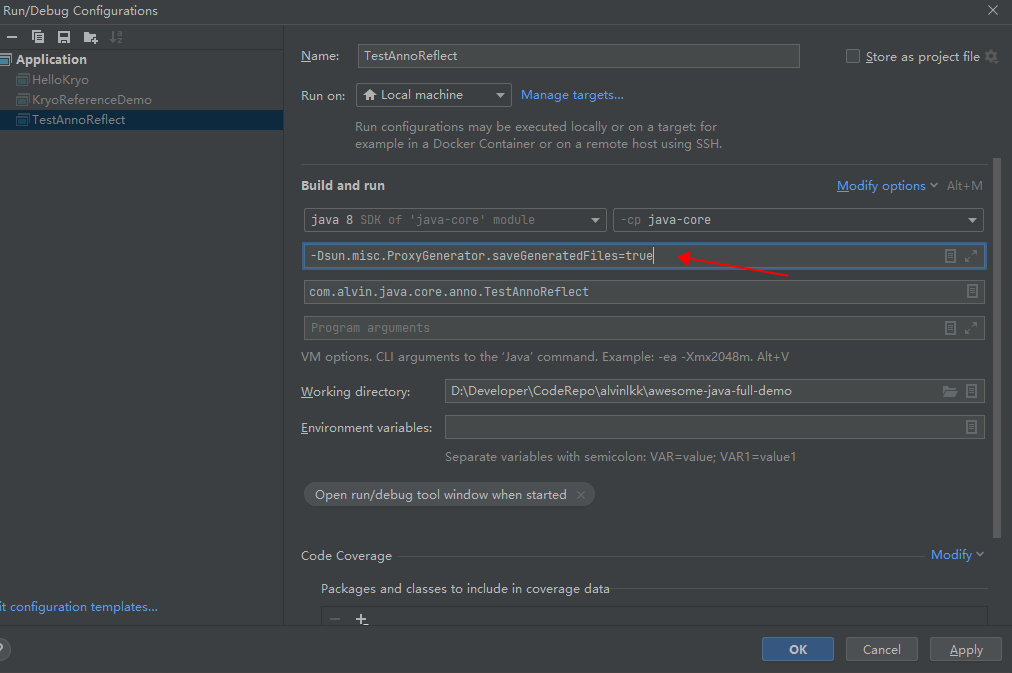This screenshot has height=673, width=1012.
Task: Open environment variables editor icon
Action: 971,427
